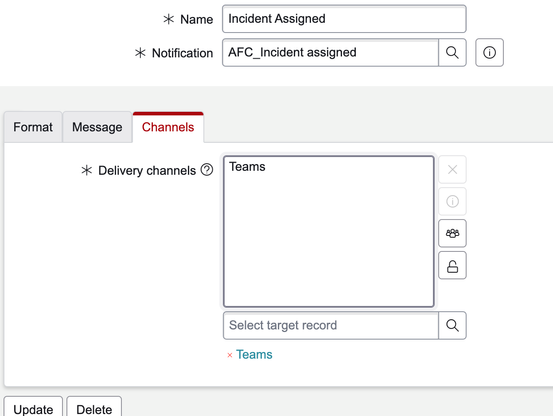Viewport: 553px width, 416px height.
Task: Switch to the Message tab
Action: [x=97, y=127]
